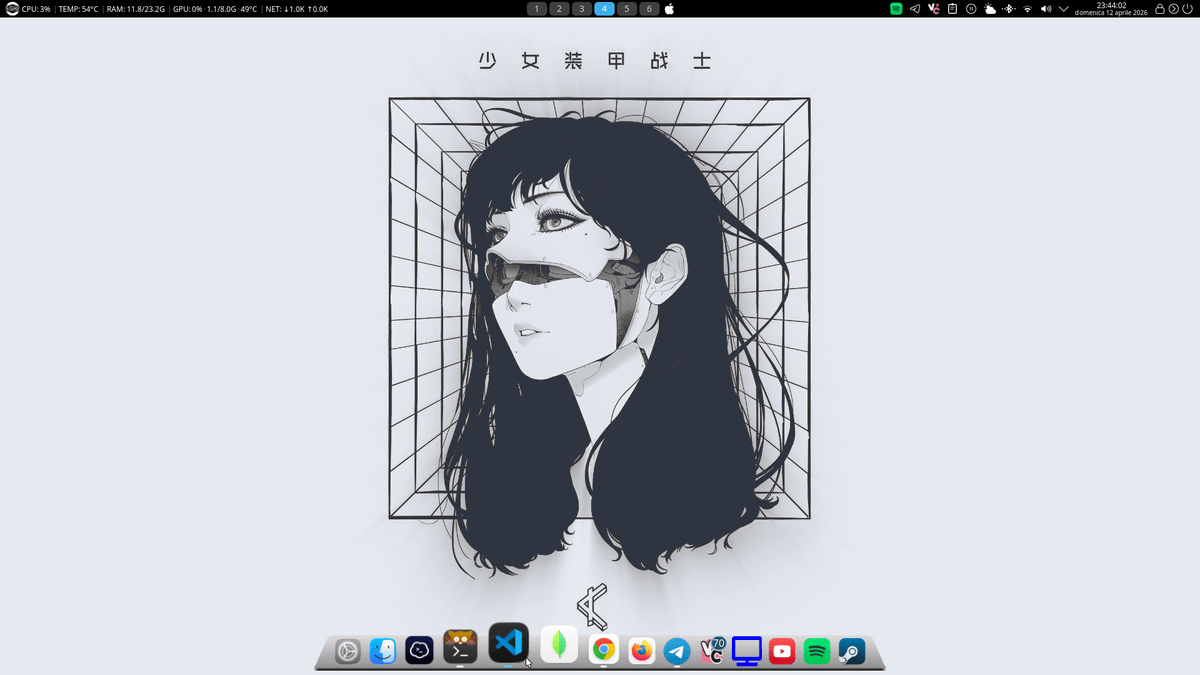Open Wi-Fi network menu in top bar

(1027, 9)
